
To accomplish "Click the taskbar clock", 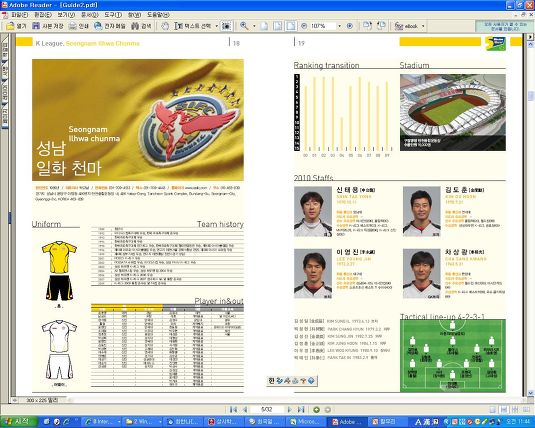I will click(x=517, y=422).
